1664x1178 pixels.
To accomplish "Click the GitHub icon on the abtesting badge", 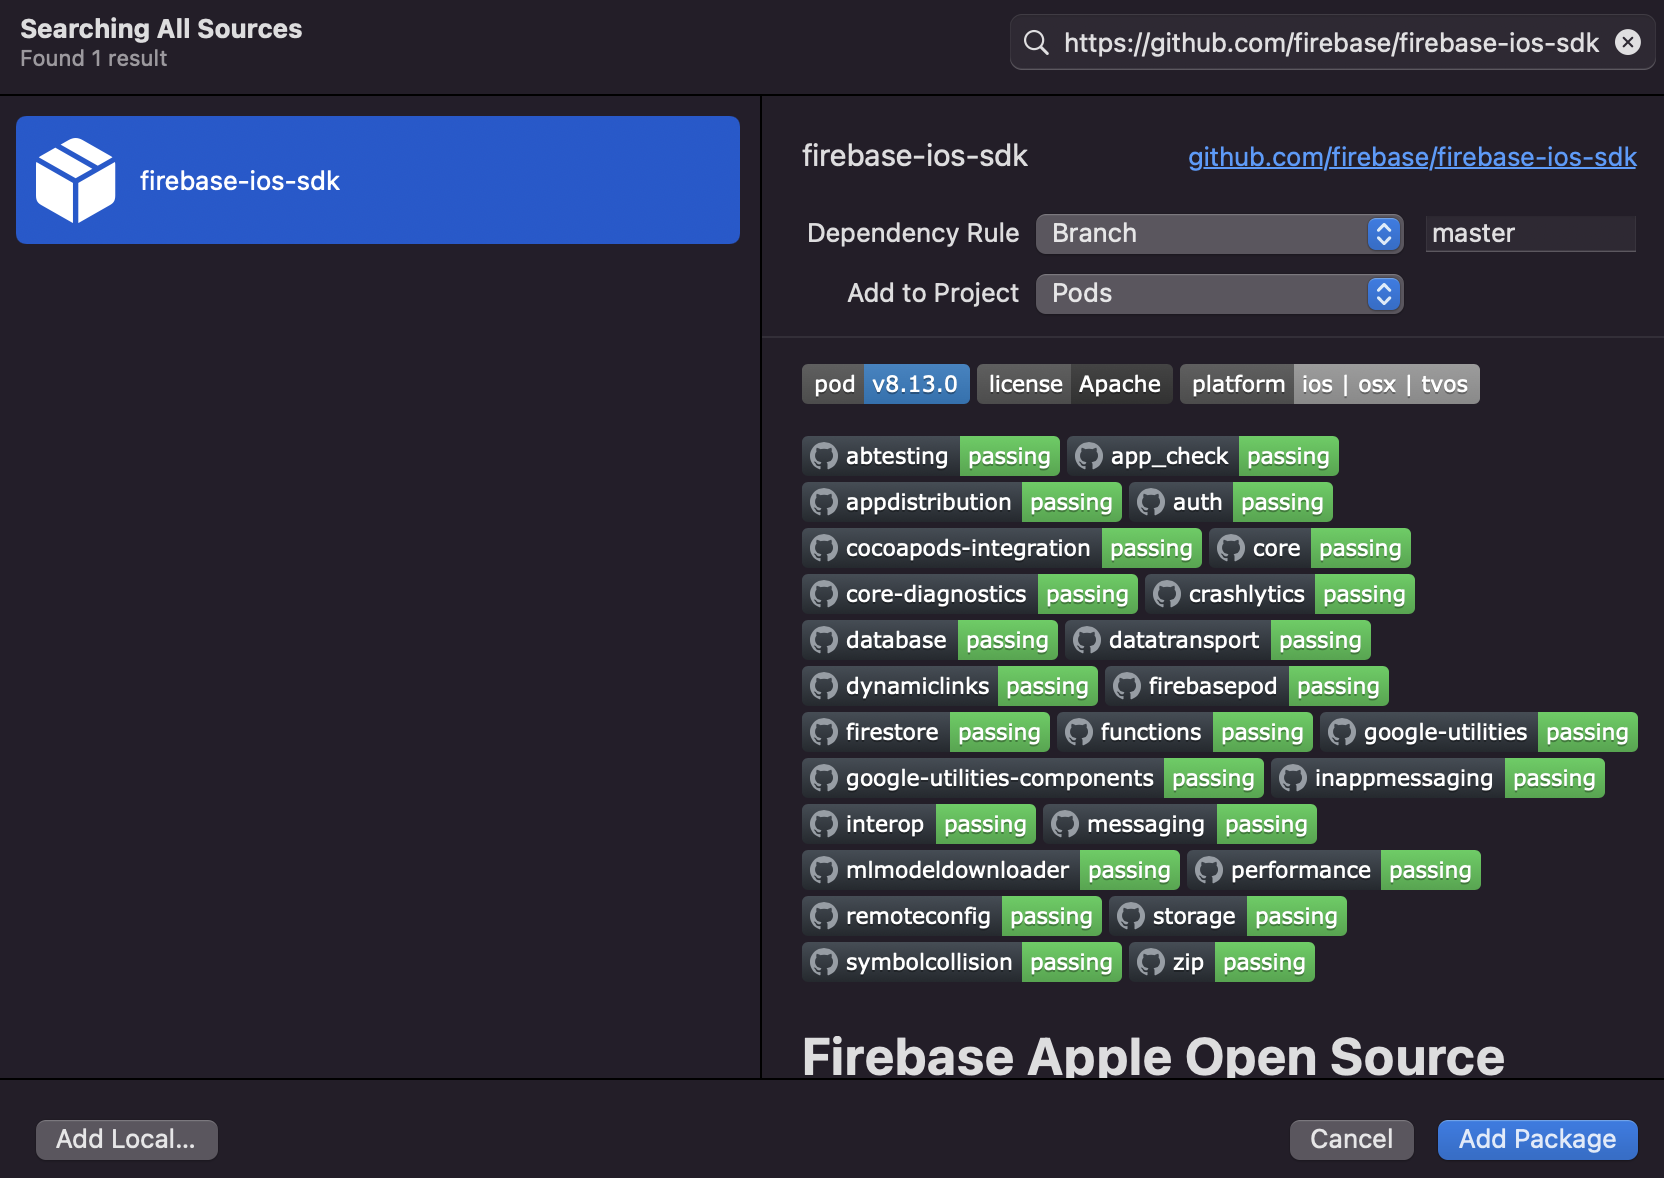I will (824, 456).
